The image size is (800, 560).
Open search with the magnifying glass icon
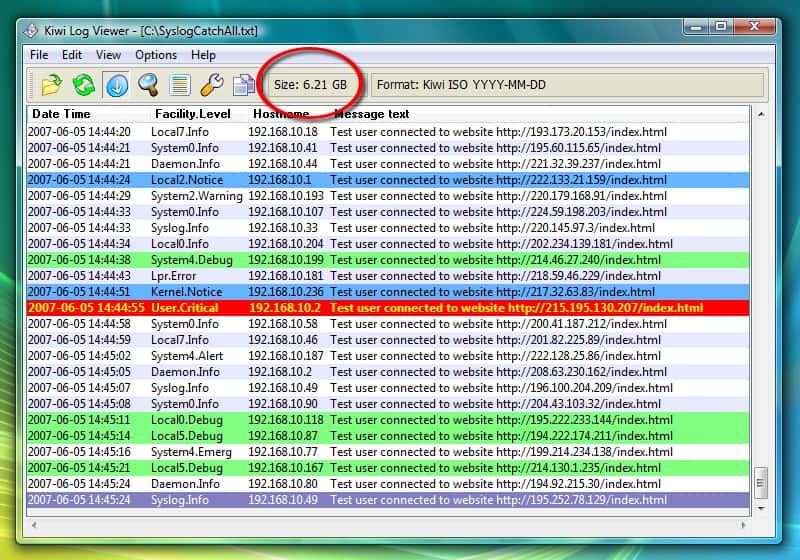tap(149, 85)
